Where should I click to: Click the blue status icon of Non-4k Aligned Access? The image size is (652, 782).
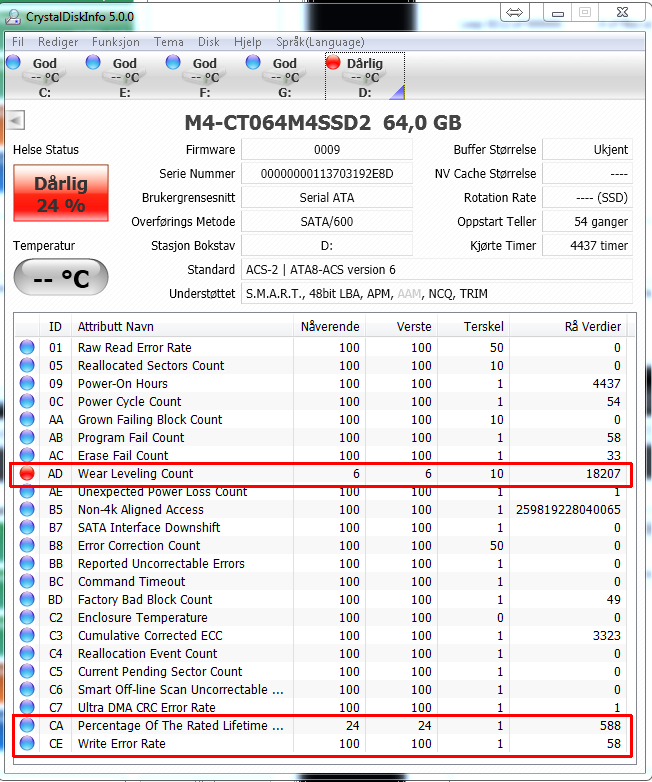[x=27, y=509]
